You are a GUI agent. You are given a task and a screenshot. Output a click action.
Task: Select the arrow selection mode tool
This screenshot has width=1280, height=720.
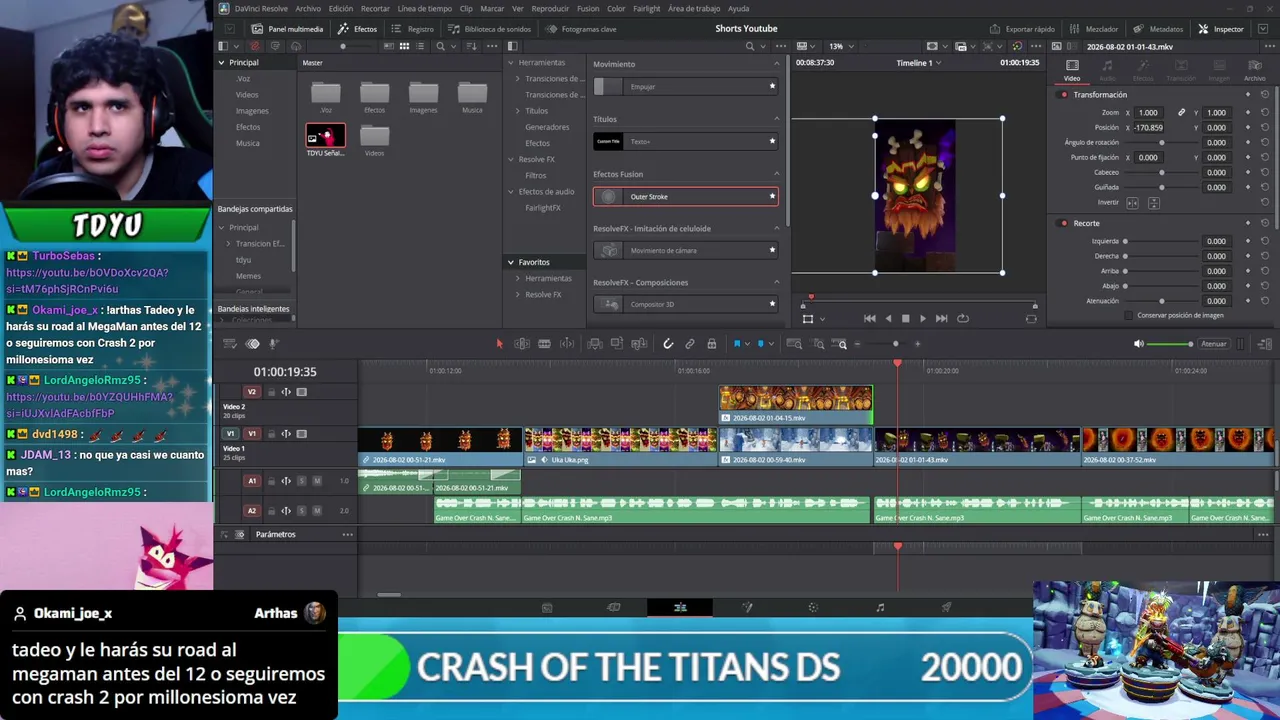(500, 344)
